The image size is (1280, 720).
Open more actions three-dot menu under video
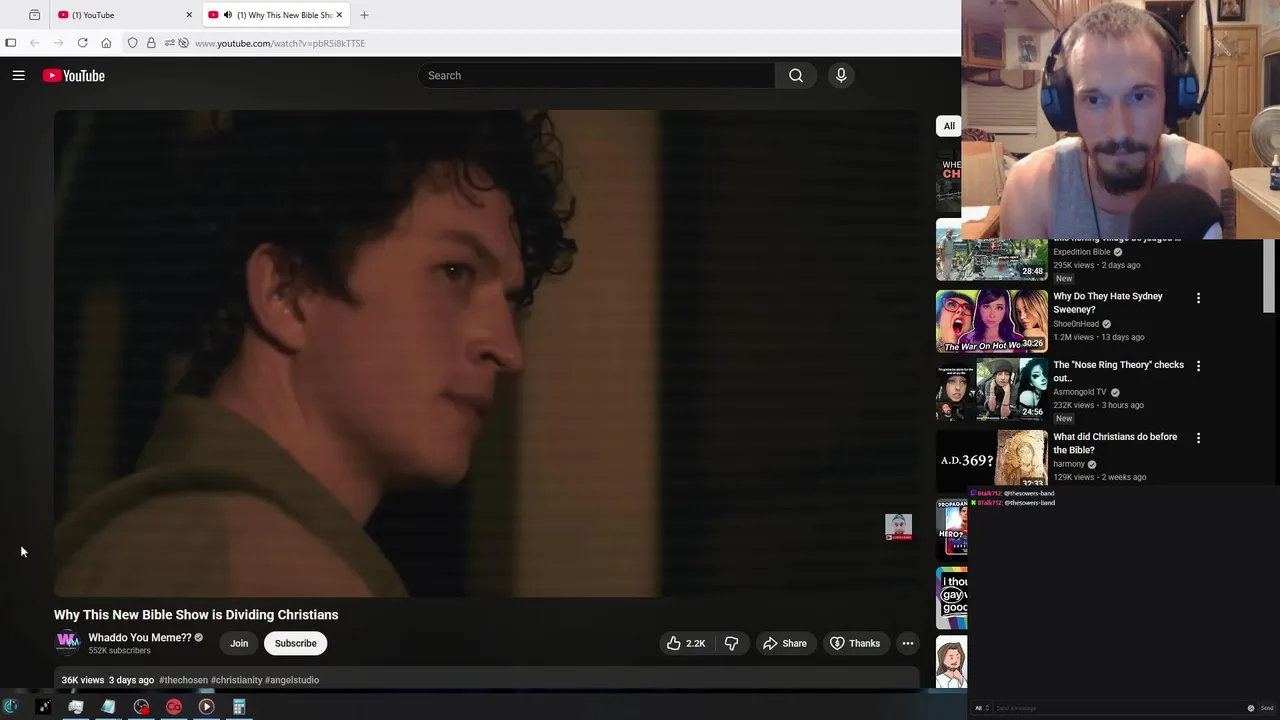tap(907, 643)
